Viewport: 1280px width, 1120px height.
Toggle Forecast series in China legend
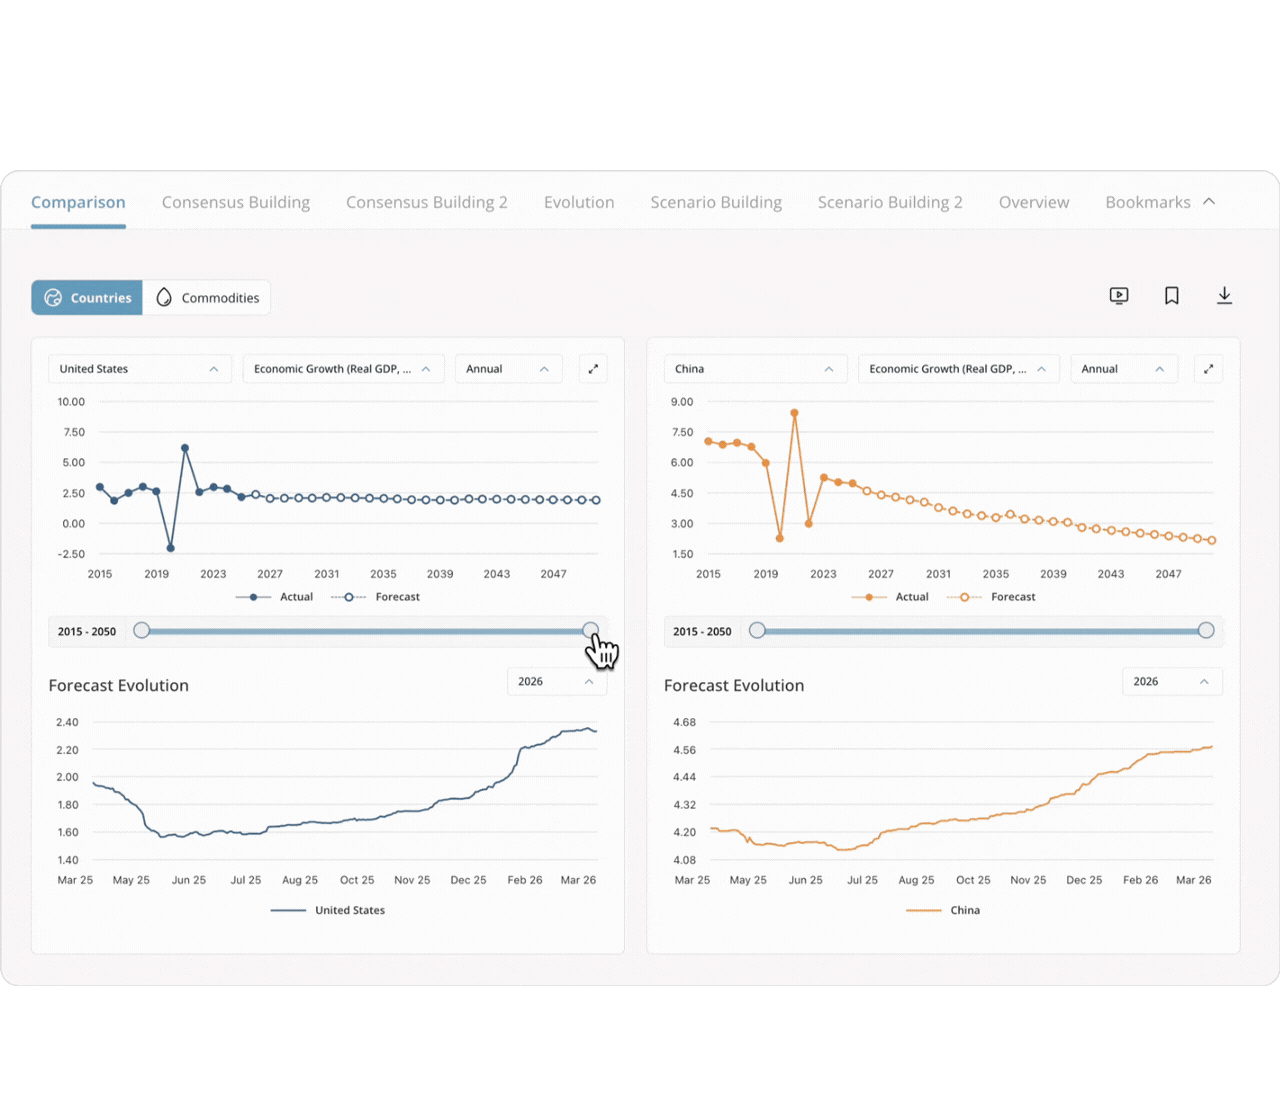tap(991, 597)
